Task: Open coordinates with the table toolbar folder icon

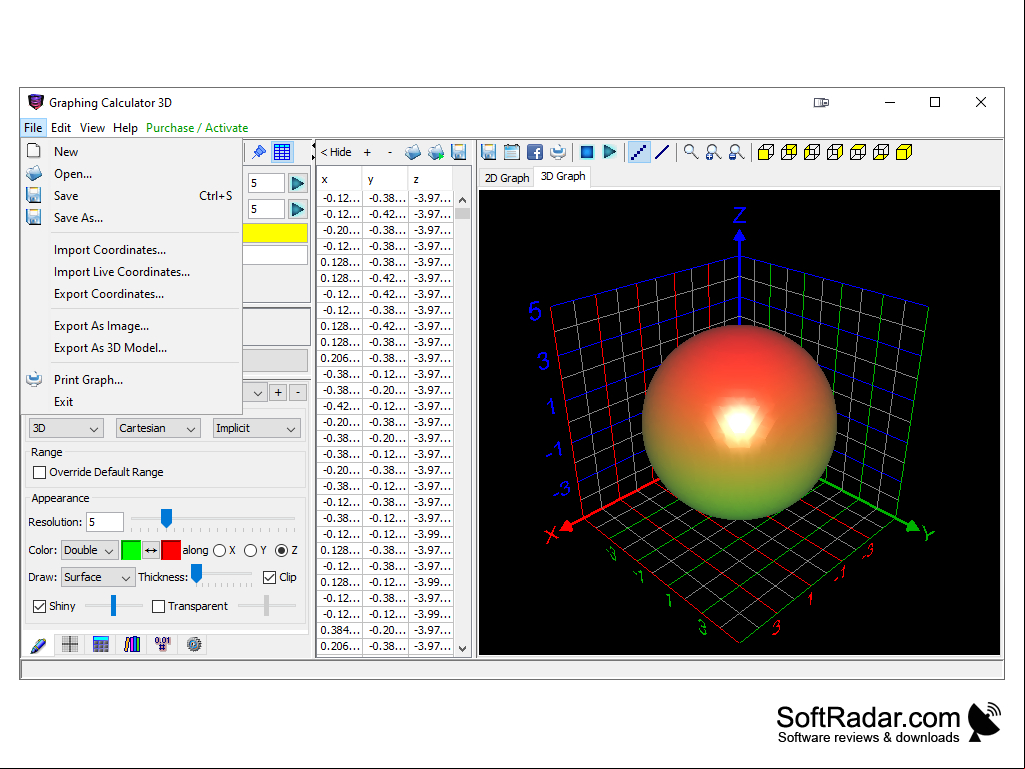Action: 412,152
